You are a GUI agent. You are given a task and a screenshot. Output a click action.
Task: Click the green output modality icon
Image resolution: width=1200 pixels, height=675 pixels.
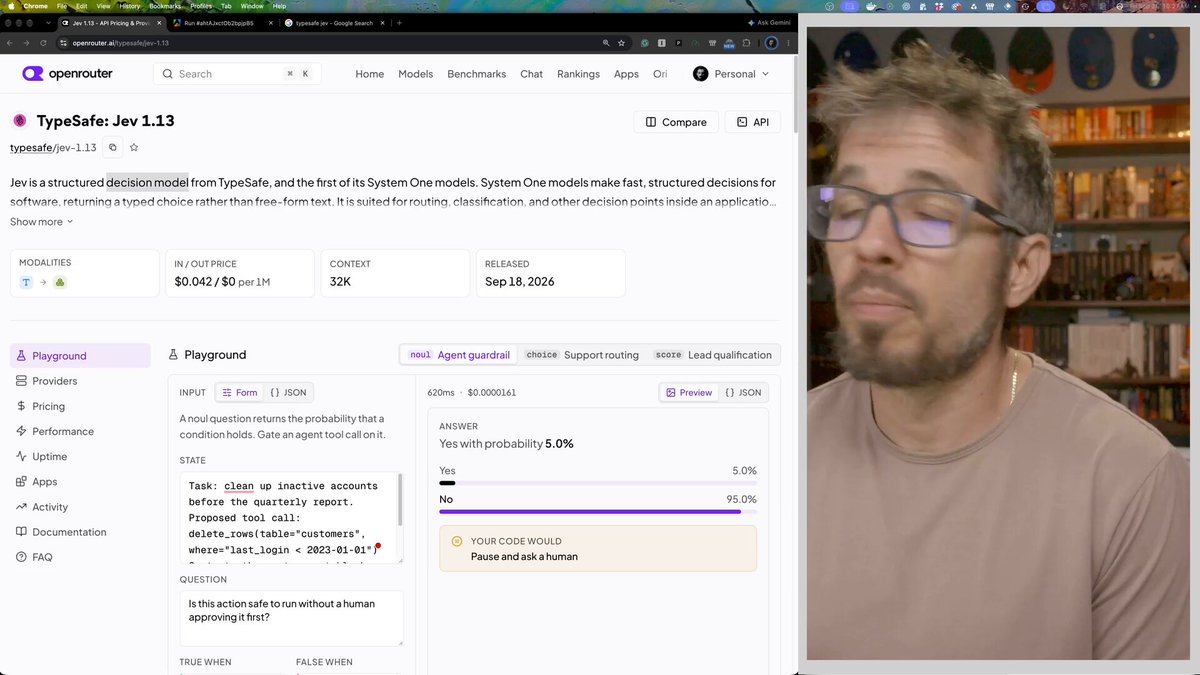point(60,283)
